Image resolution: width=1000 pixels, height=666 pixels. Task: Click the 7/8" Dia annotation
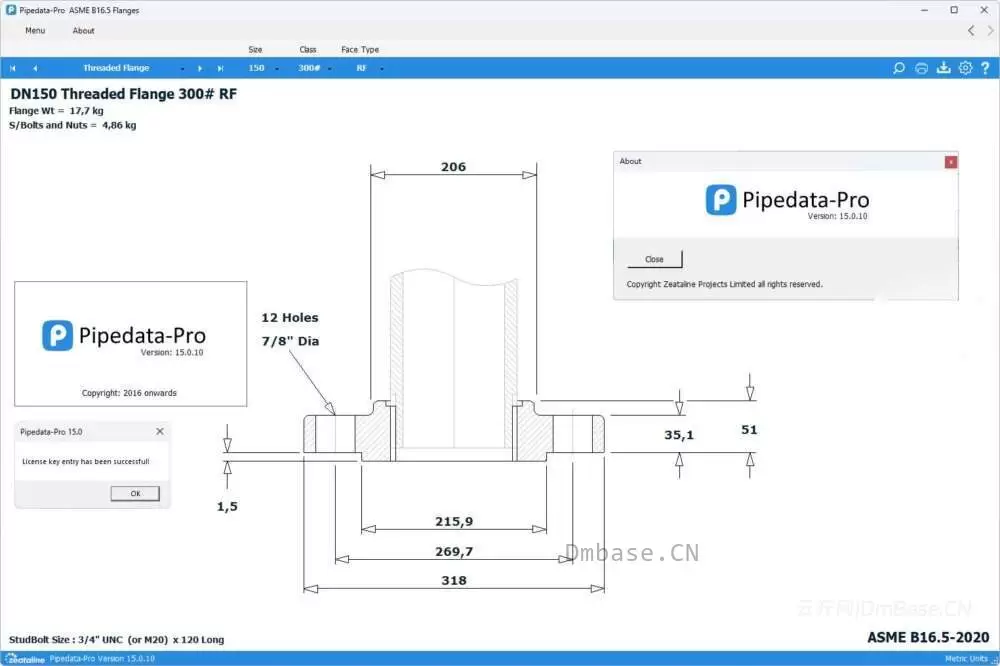click(290, 341)
